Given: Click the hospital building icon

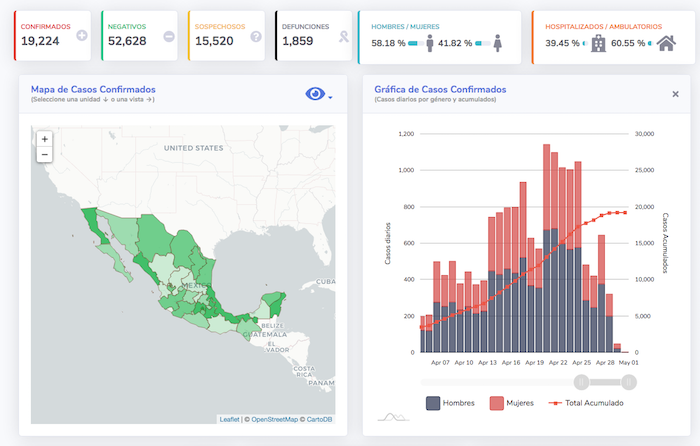Looking at the screenshot, I should click(x=597, y=43).
